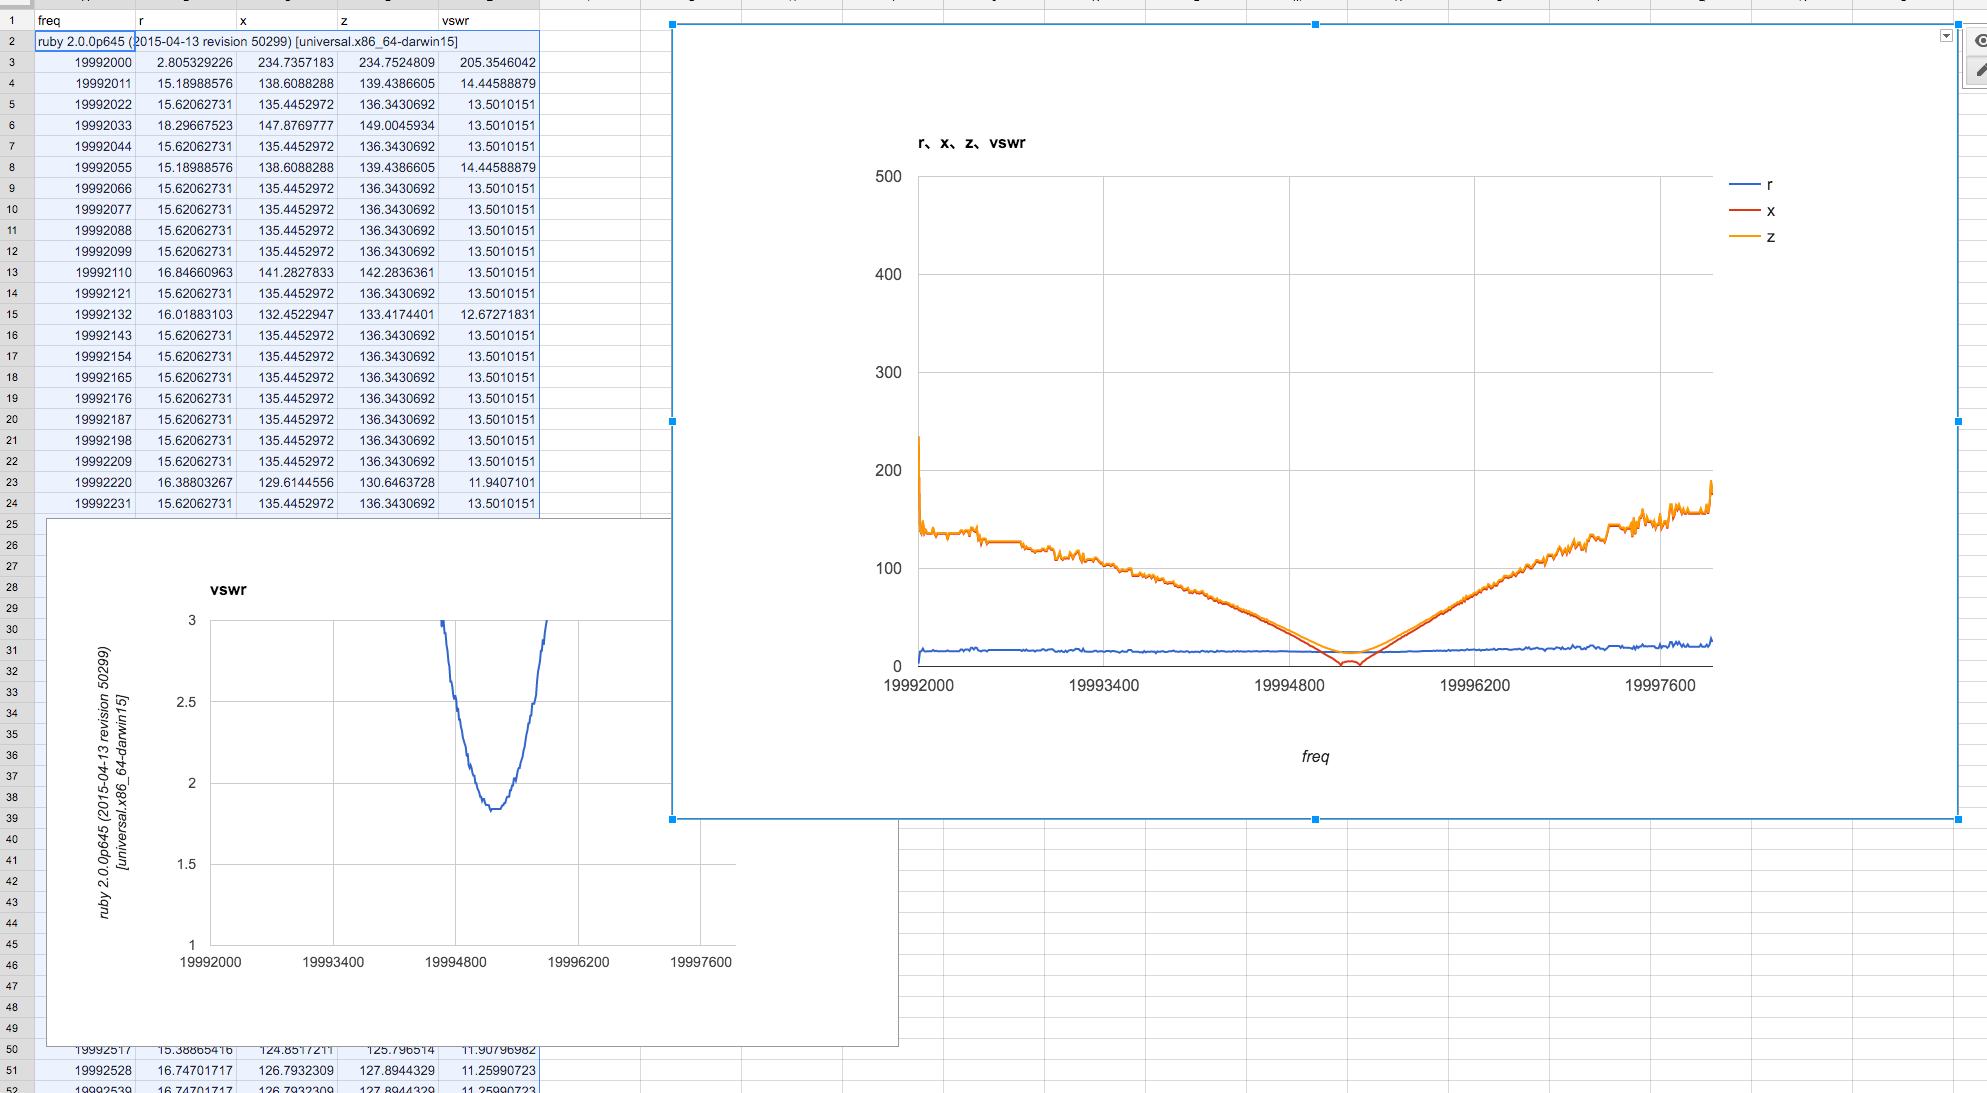The width and height of the screenshot is (1987, 1093).
Task: Click the freq horizontal axis label
Action: [1315, 756]
